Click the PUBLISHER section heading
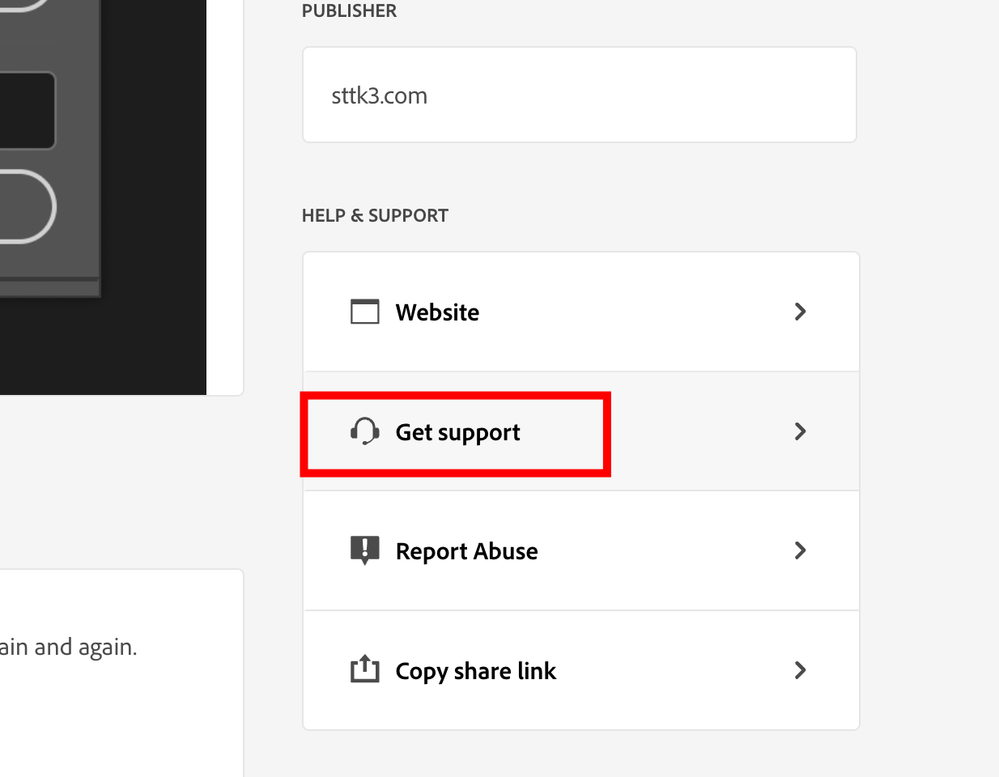The width and height of the screenshot is (999, 777). click(349, 11)
